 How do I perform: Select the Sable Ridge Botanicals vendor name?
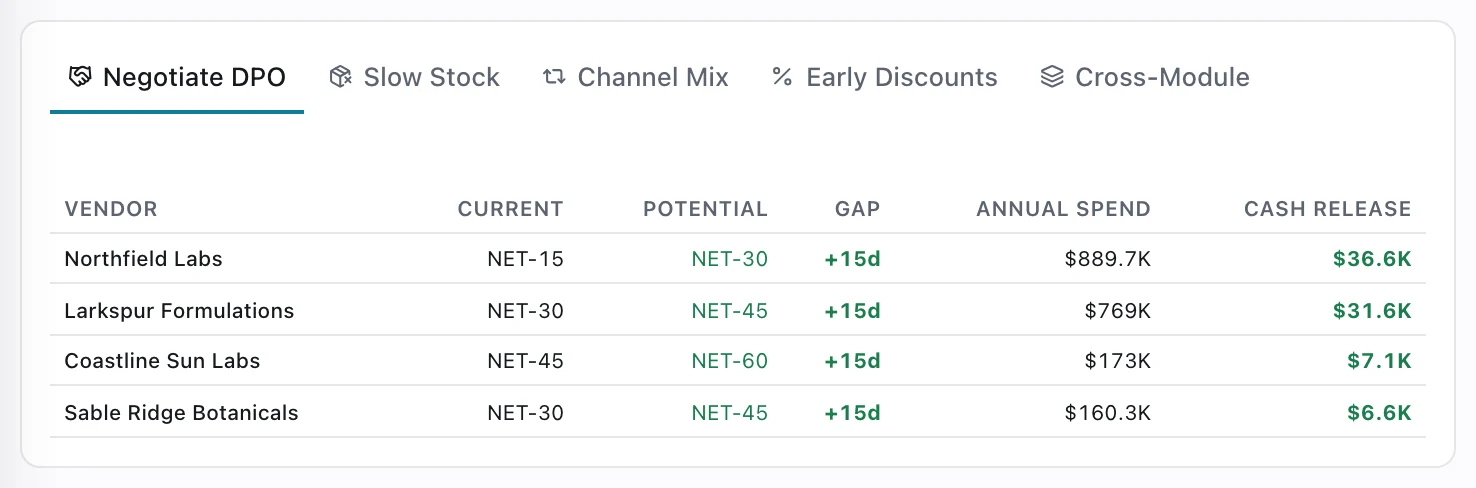click(x=181, y=412)
